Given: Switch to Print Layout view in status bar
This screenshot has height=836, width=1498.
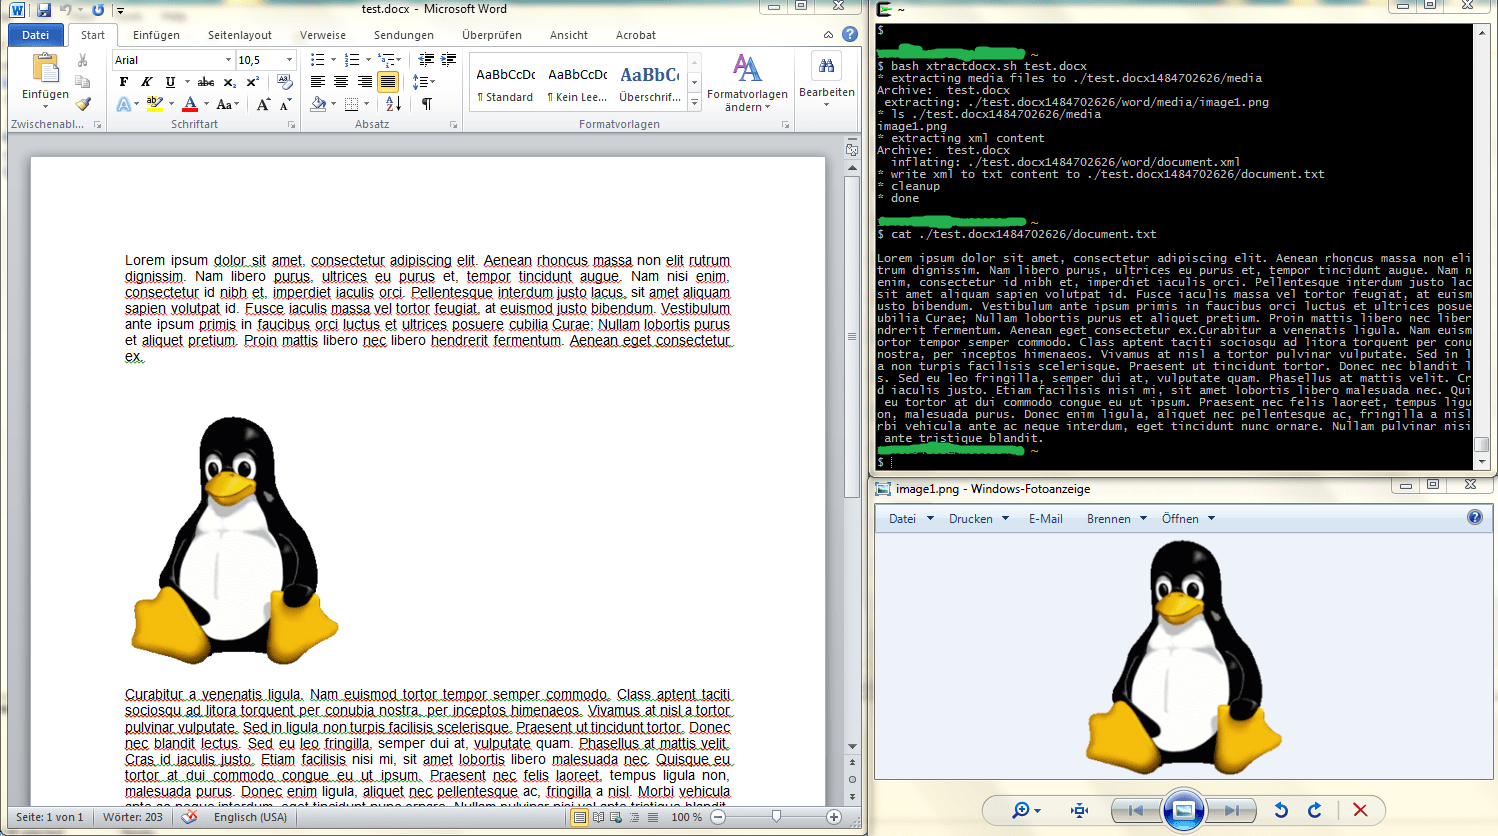Looking at the screenshot, I should [579, 817].
